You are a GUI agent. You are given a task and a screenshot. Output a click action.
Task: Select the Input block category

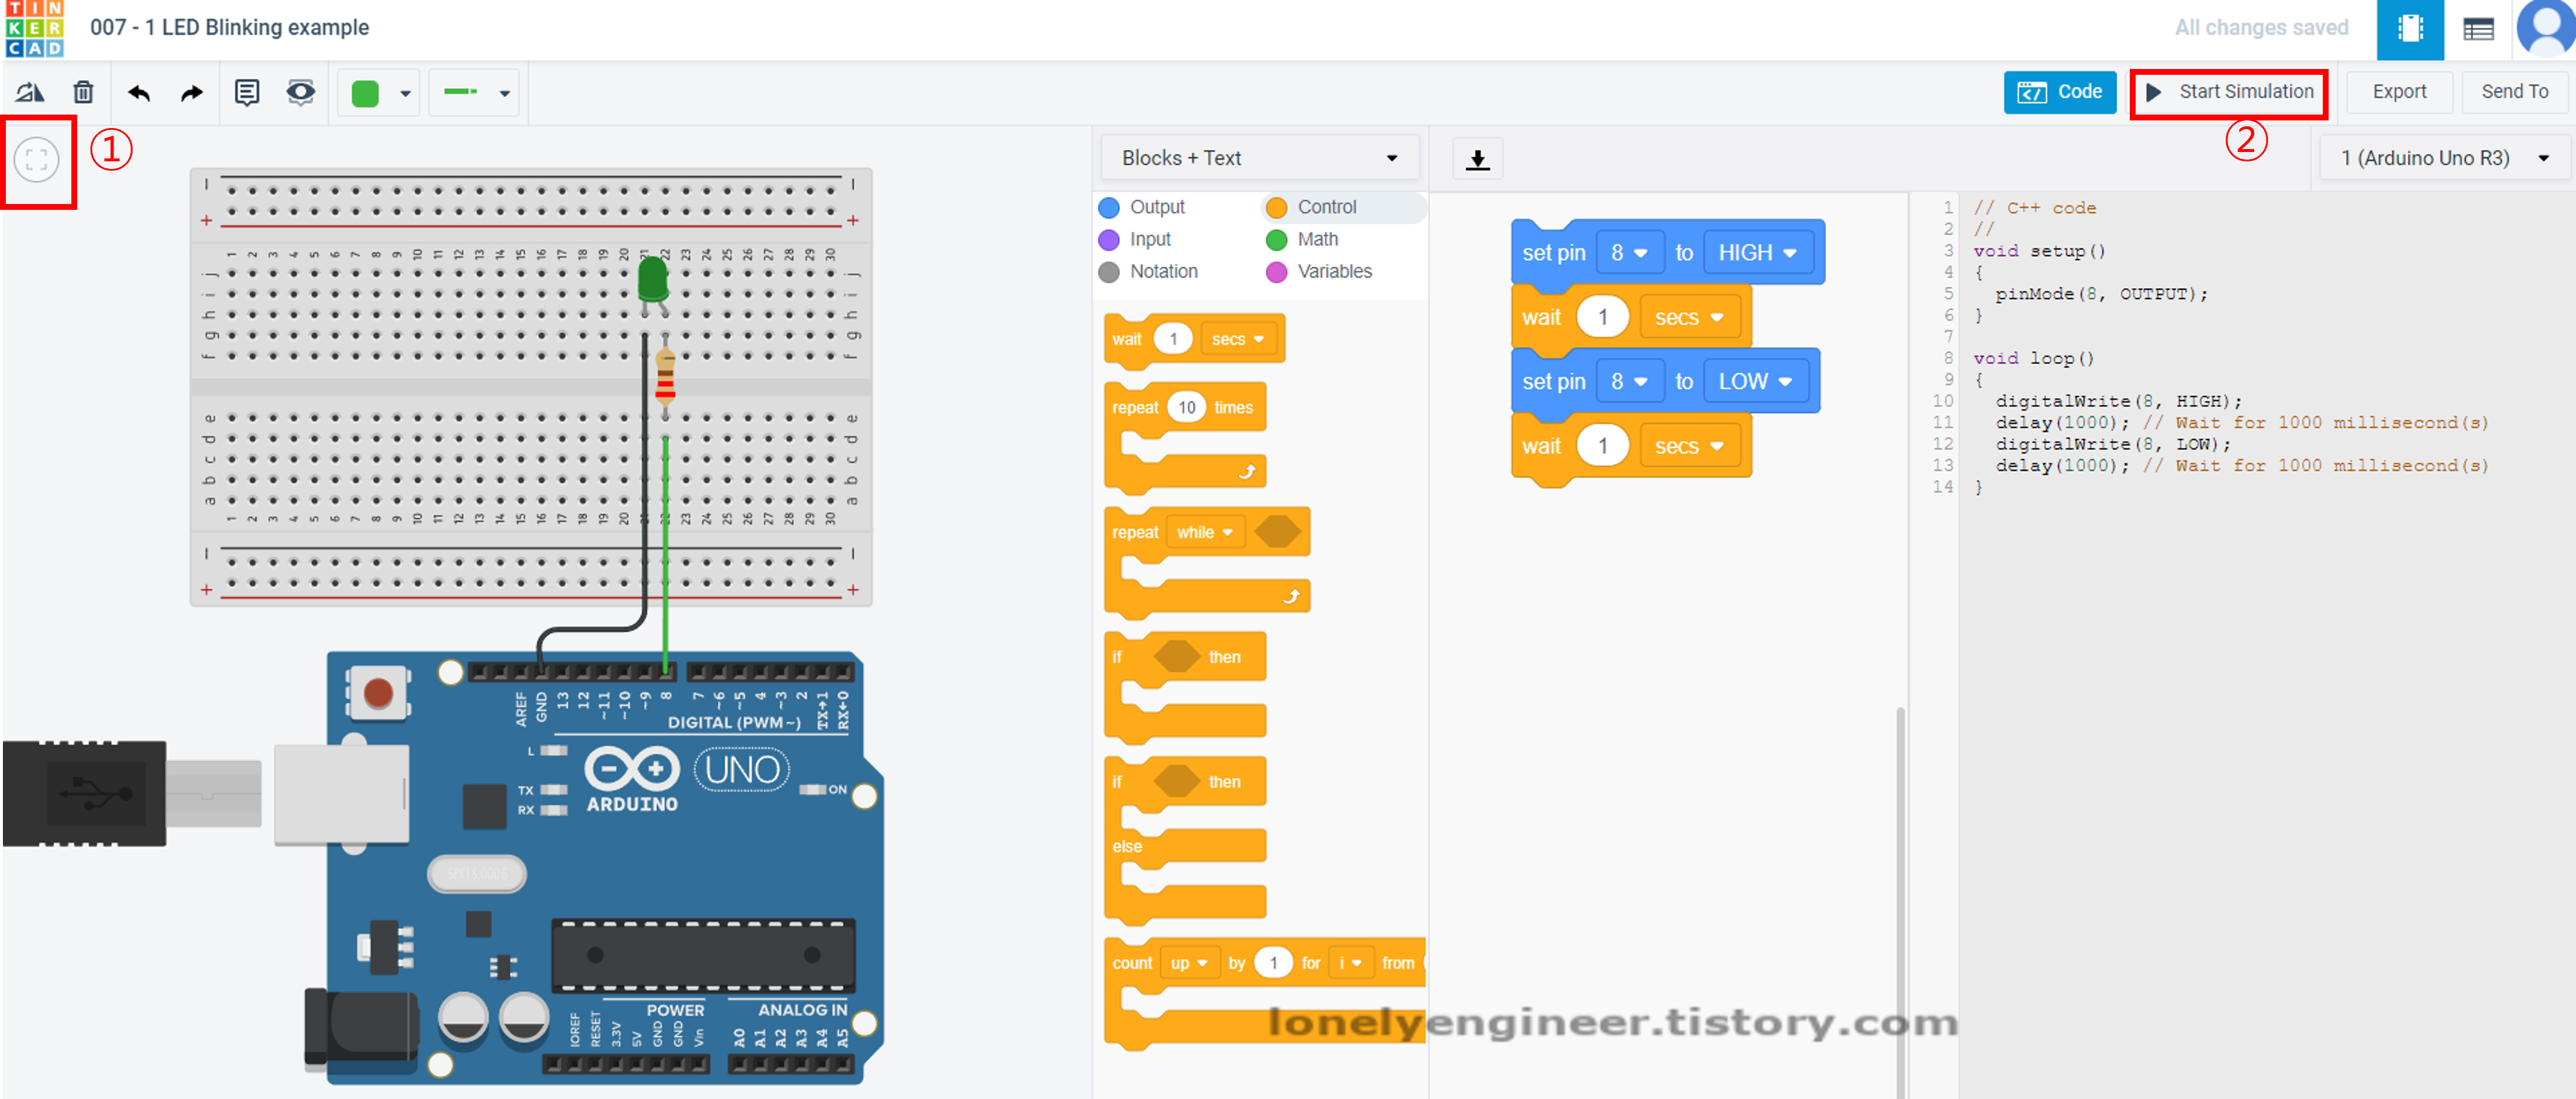click(1148, 239)
